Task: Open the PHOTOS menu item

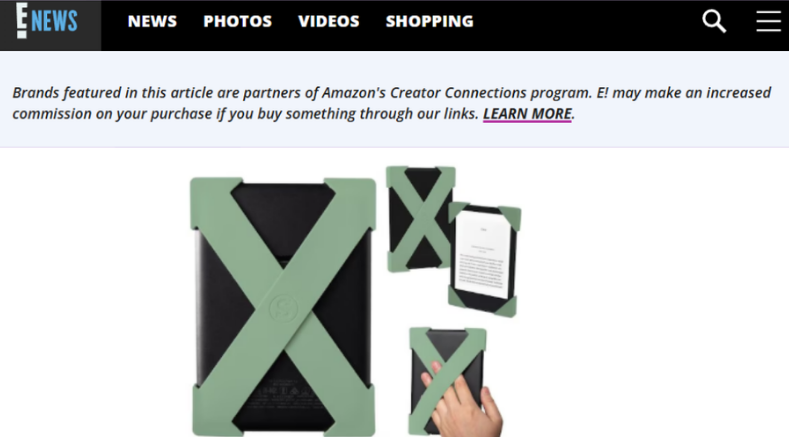Action: point(238,21)
